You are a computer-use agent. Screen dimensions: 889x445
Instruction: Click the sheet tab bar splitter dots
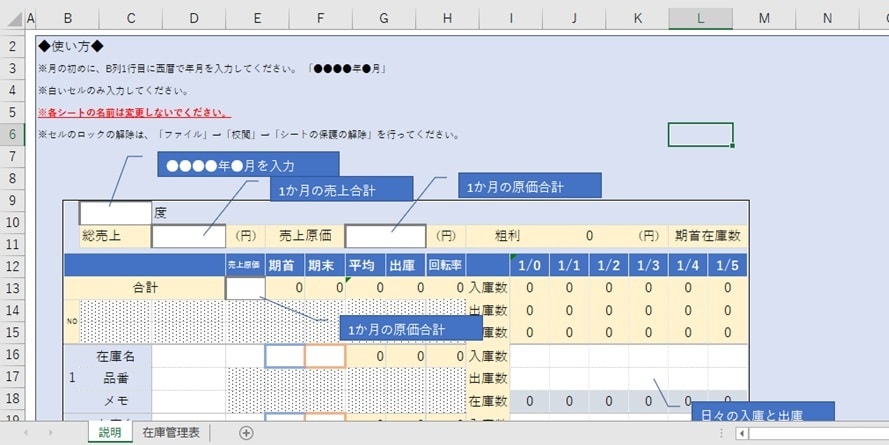click(x=721, y=433)
